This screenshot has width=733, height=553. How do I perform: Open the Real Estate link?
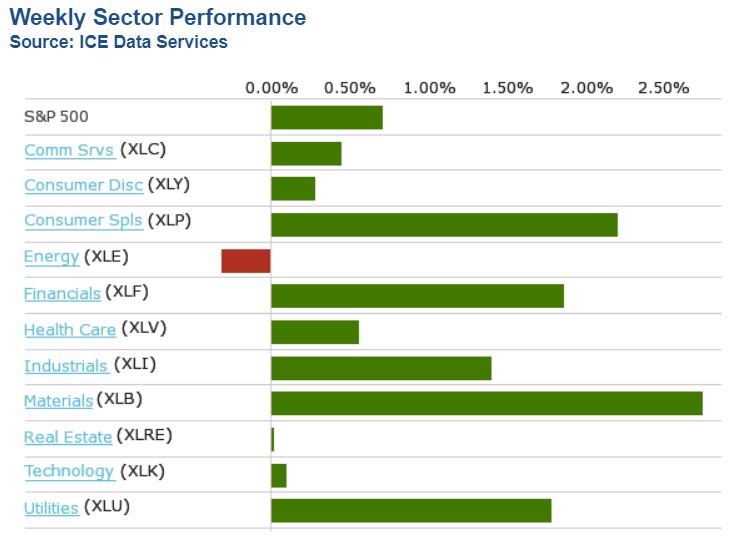[68, 437]
